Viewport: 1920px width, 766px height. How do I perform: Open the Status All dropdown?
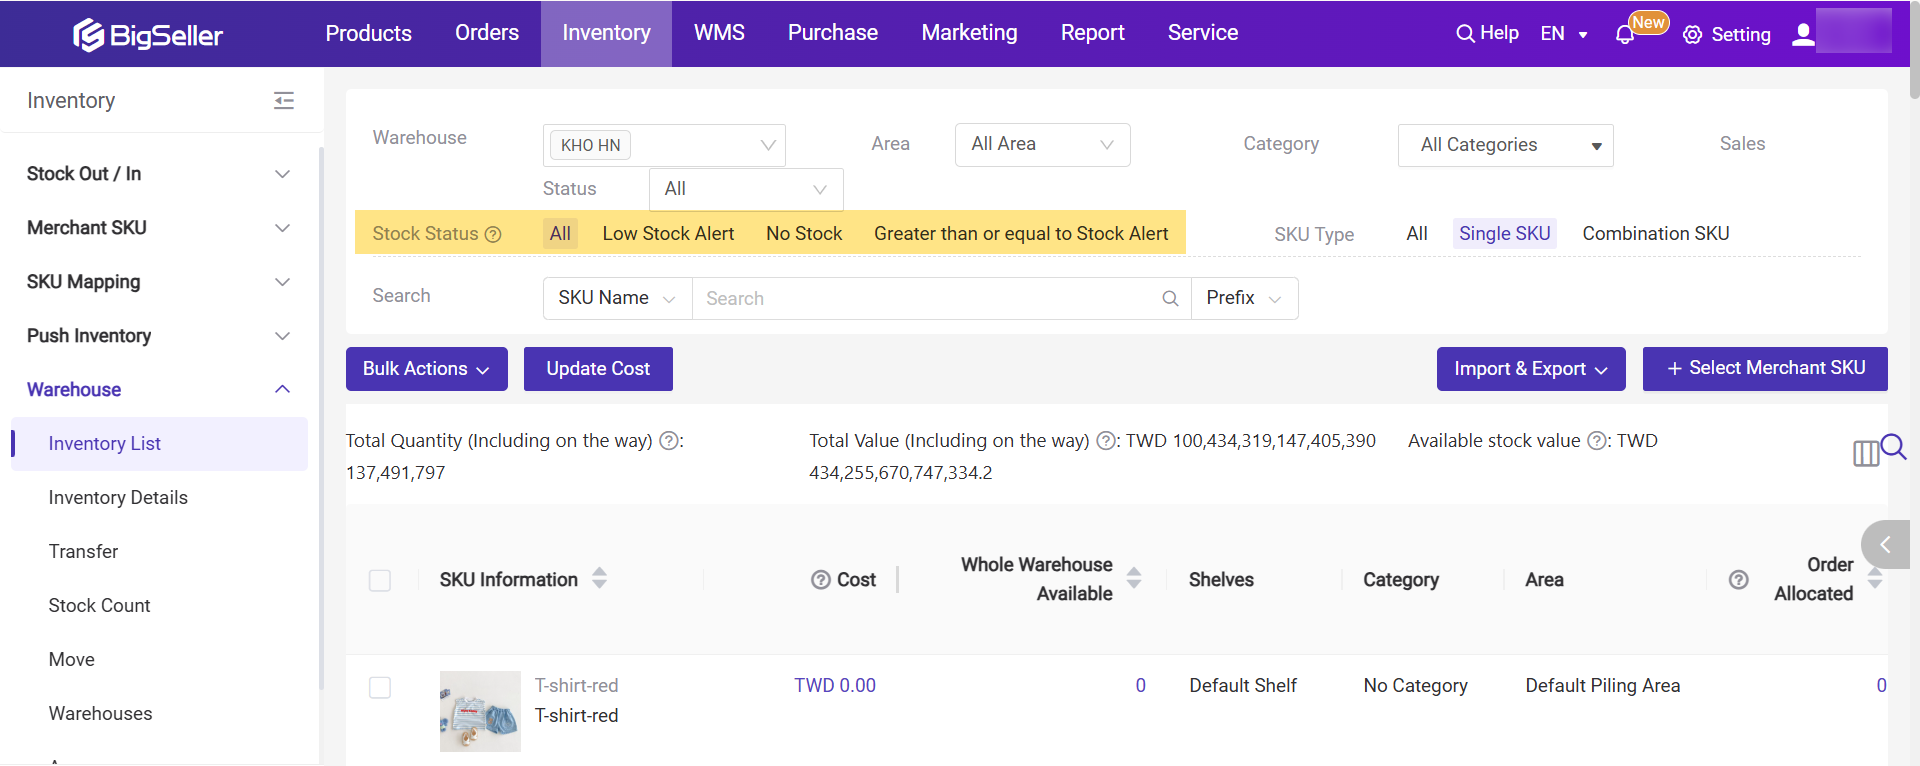(x=746, y=189)
